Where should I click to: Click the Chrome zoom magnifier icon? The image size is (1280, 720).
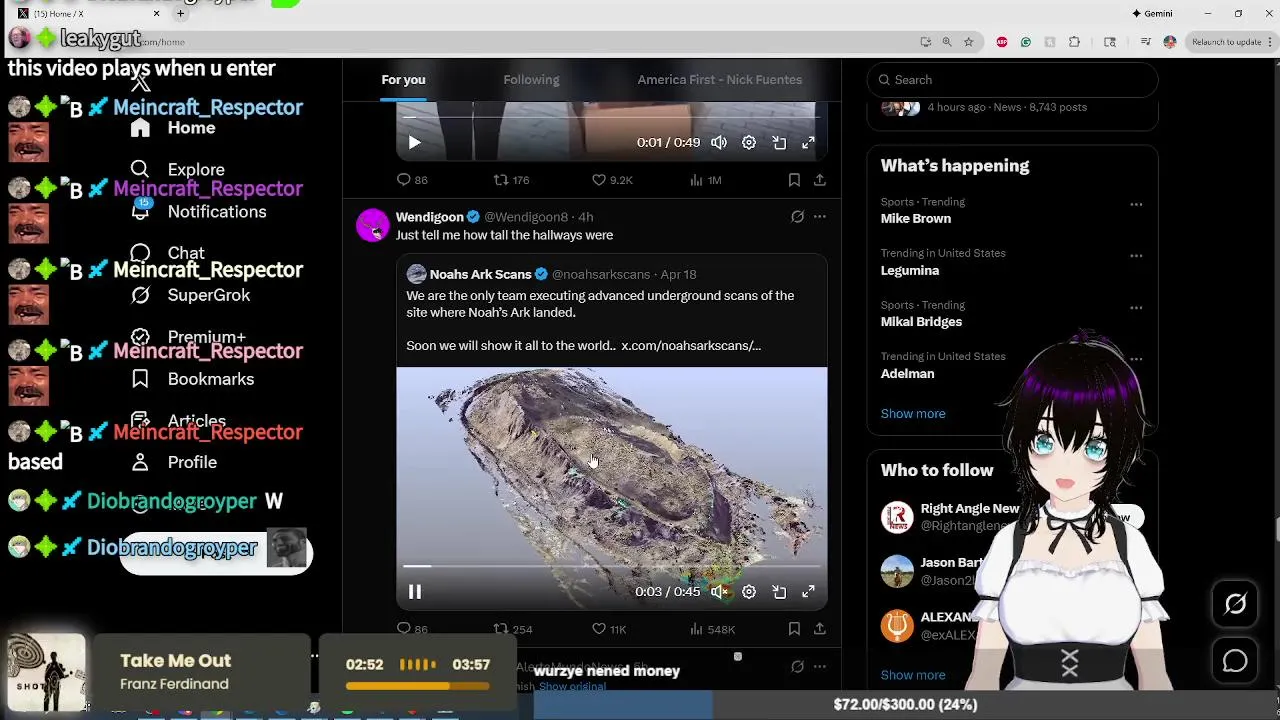(x=947, y=42)
